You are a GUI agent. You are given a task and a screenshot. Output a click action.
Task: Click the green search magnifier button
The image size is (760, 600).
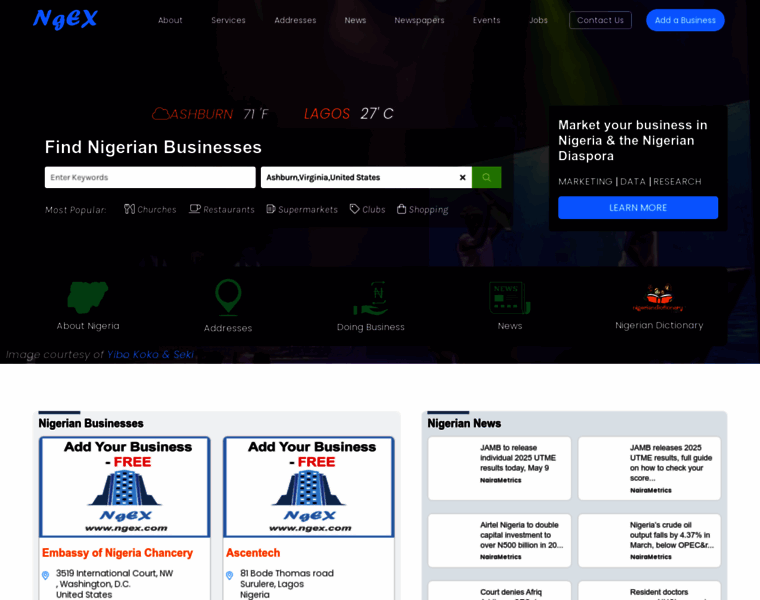tap(487, 177)
